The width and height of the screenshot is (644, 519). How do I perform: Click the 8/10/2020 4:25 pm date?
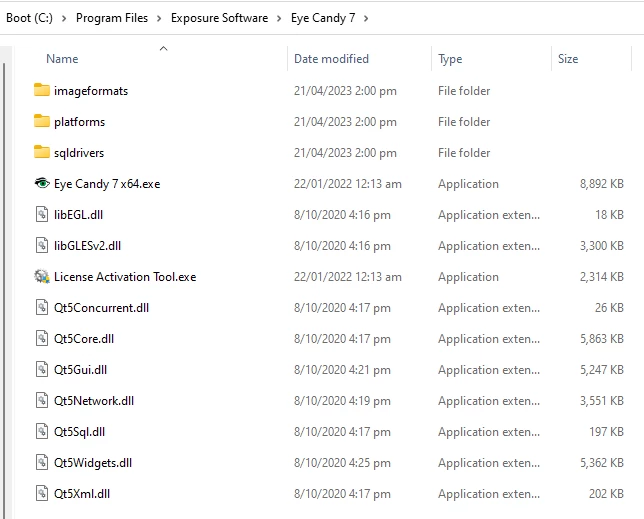(342, 463)
